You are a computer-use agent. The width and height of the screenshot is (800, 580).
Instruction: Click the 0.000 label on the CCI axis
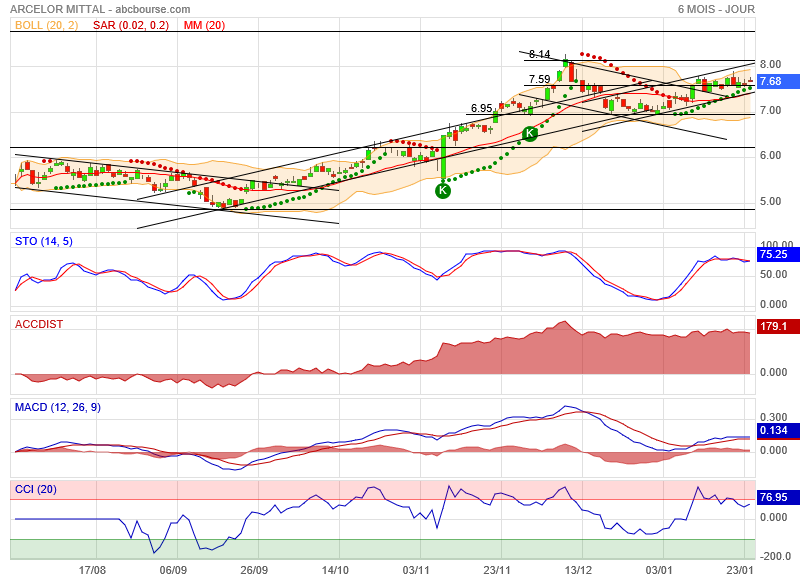(x=773, y=518)
